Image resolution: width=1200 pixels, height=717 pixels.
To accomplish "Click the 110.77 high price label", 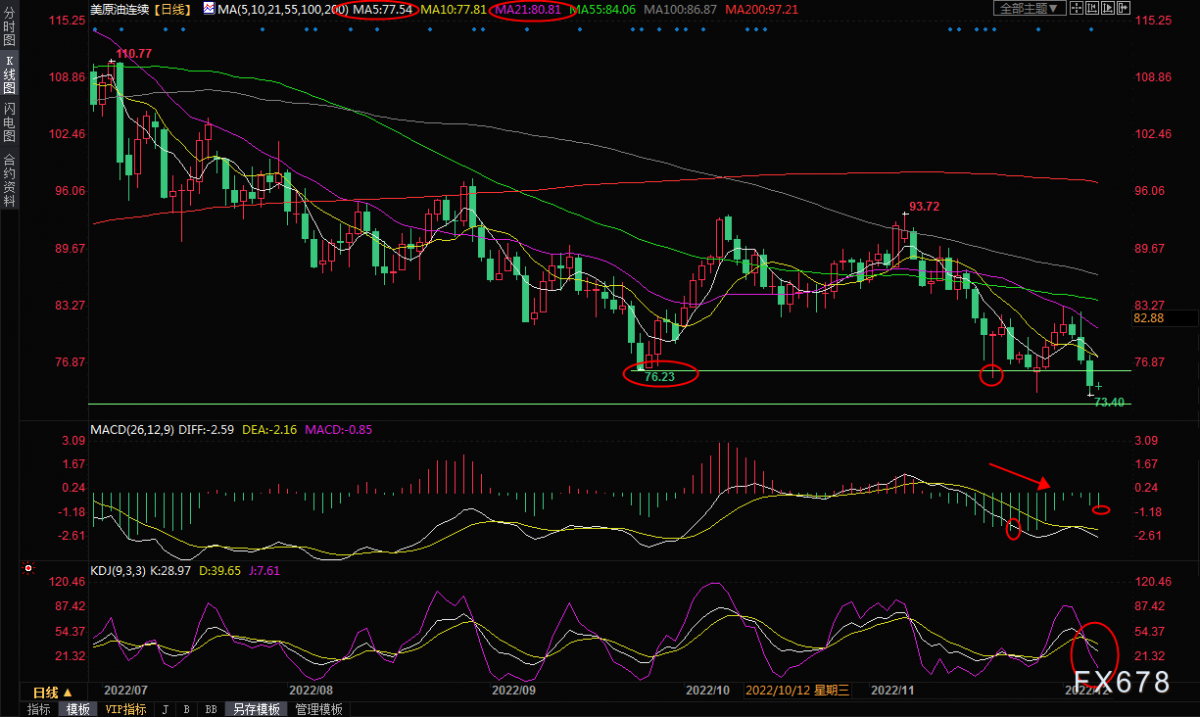I will tap(134, 53).
